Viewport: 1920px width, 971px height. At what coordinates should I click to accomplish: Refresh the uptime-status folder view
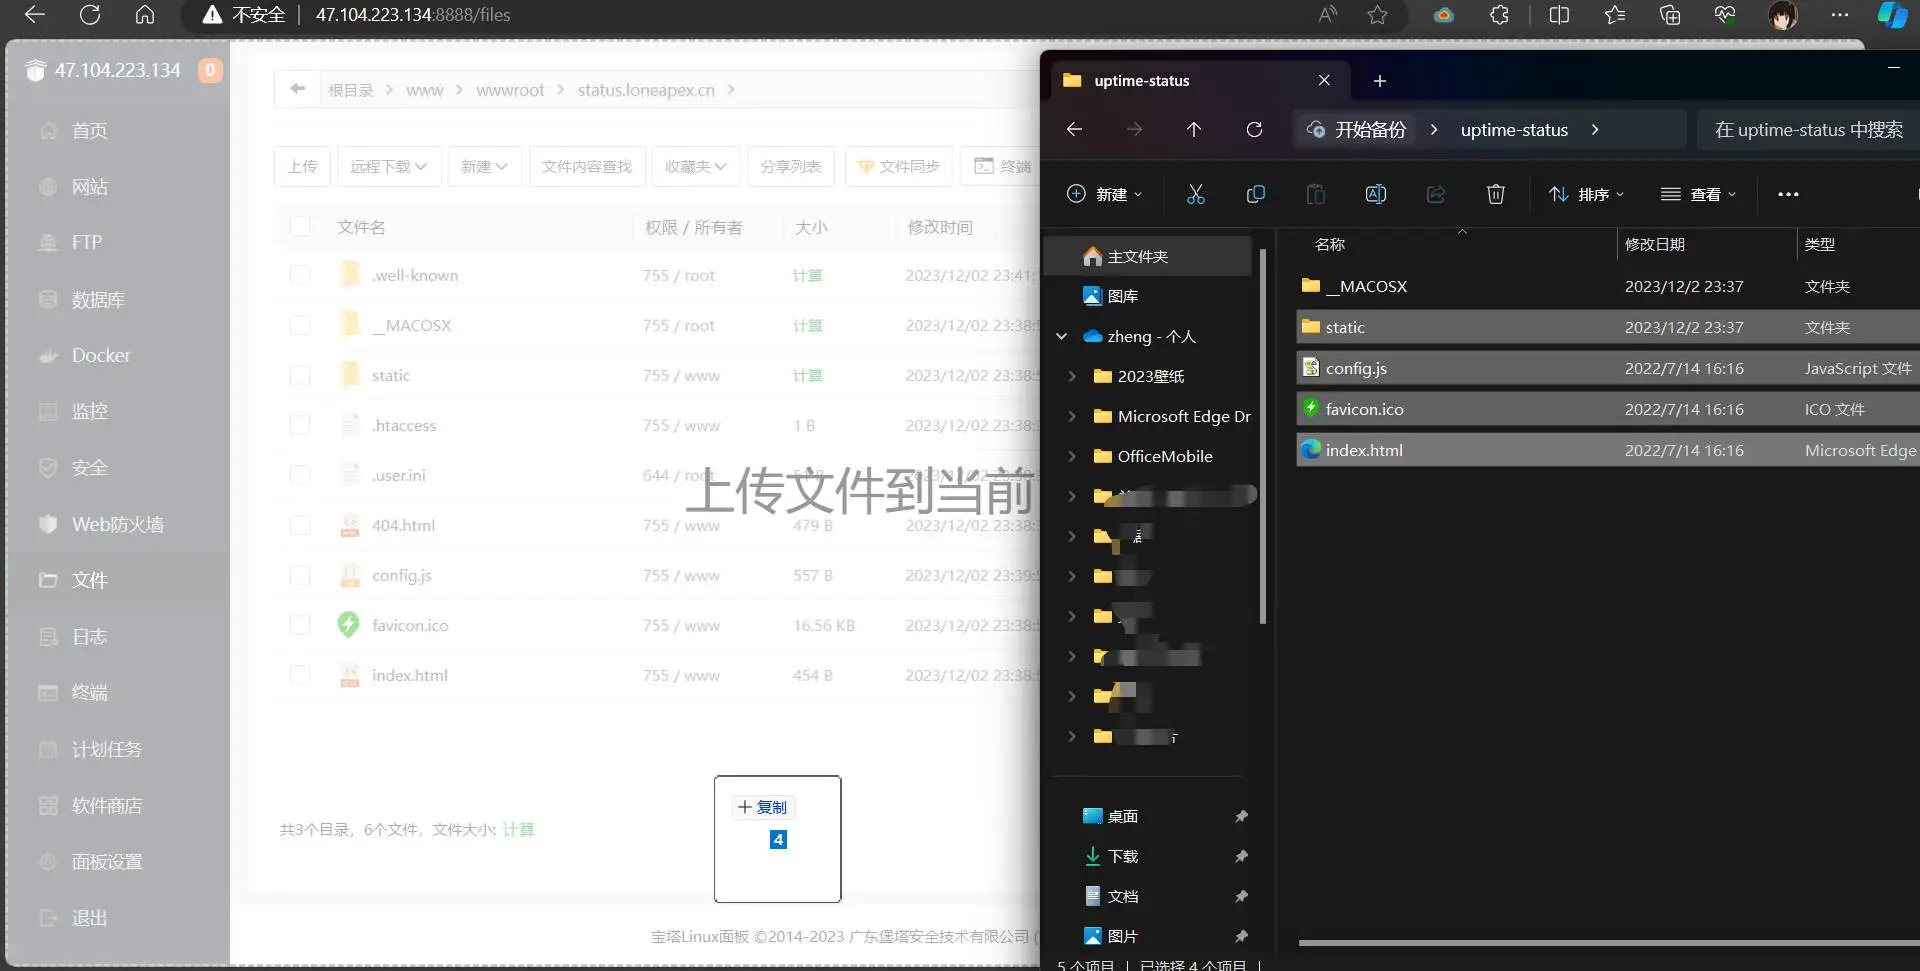1254,129
